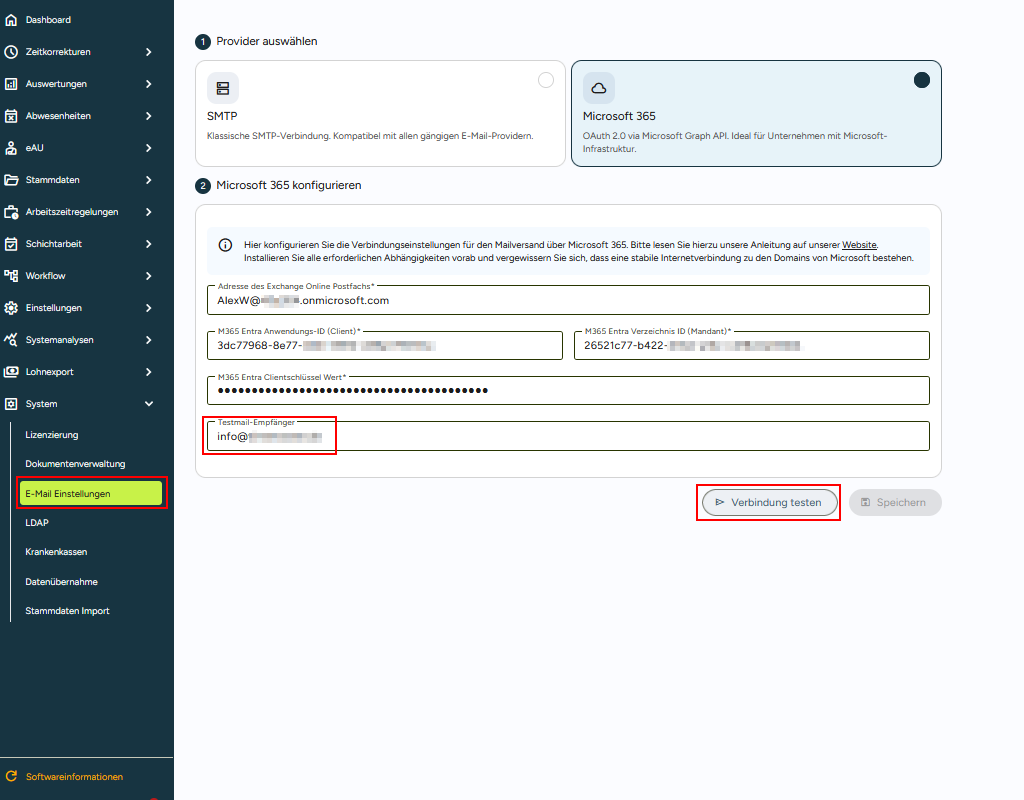
Task: Open E-Mail Einstellungen menu item
Action: [x=91, y=494]
